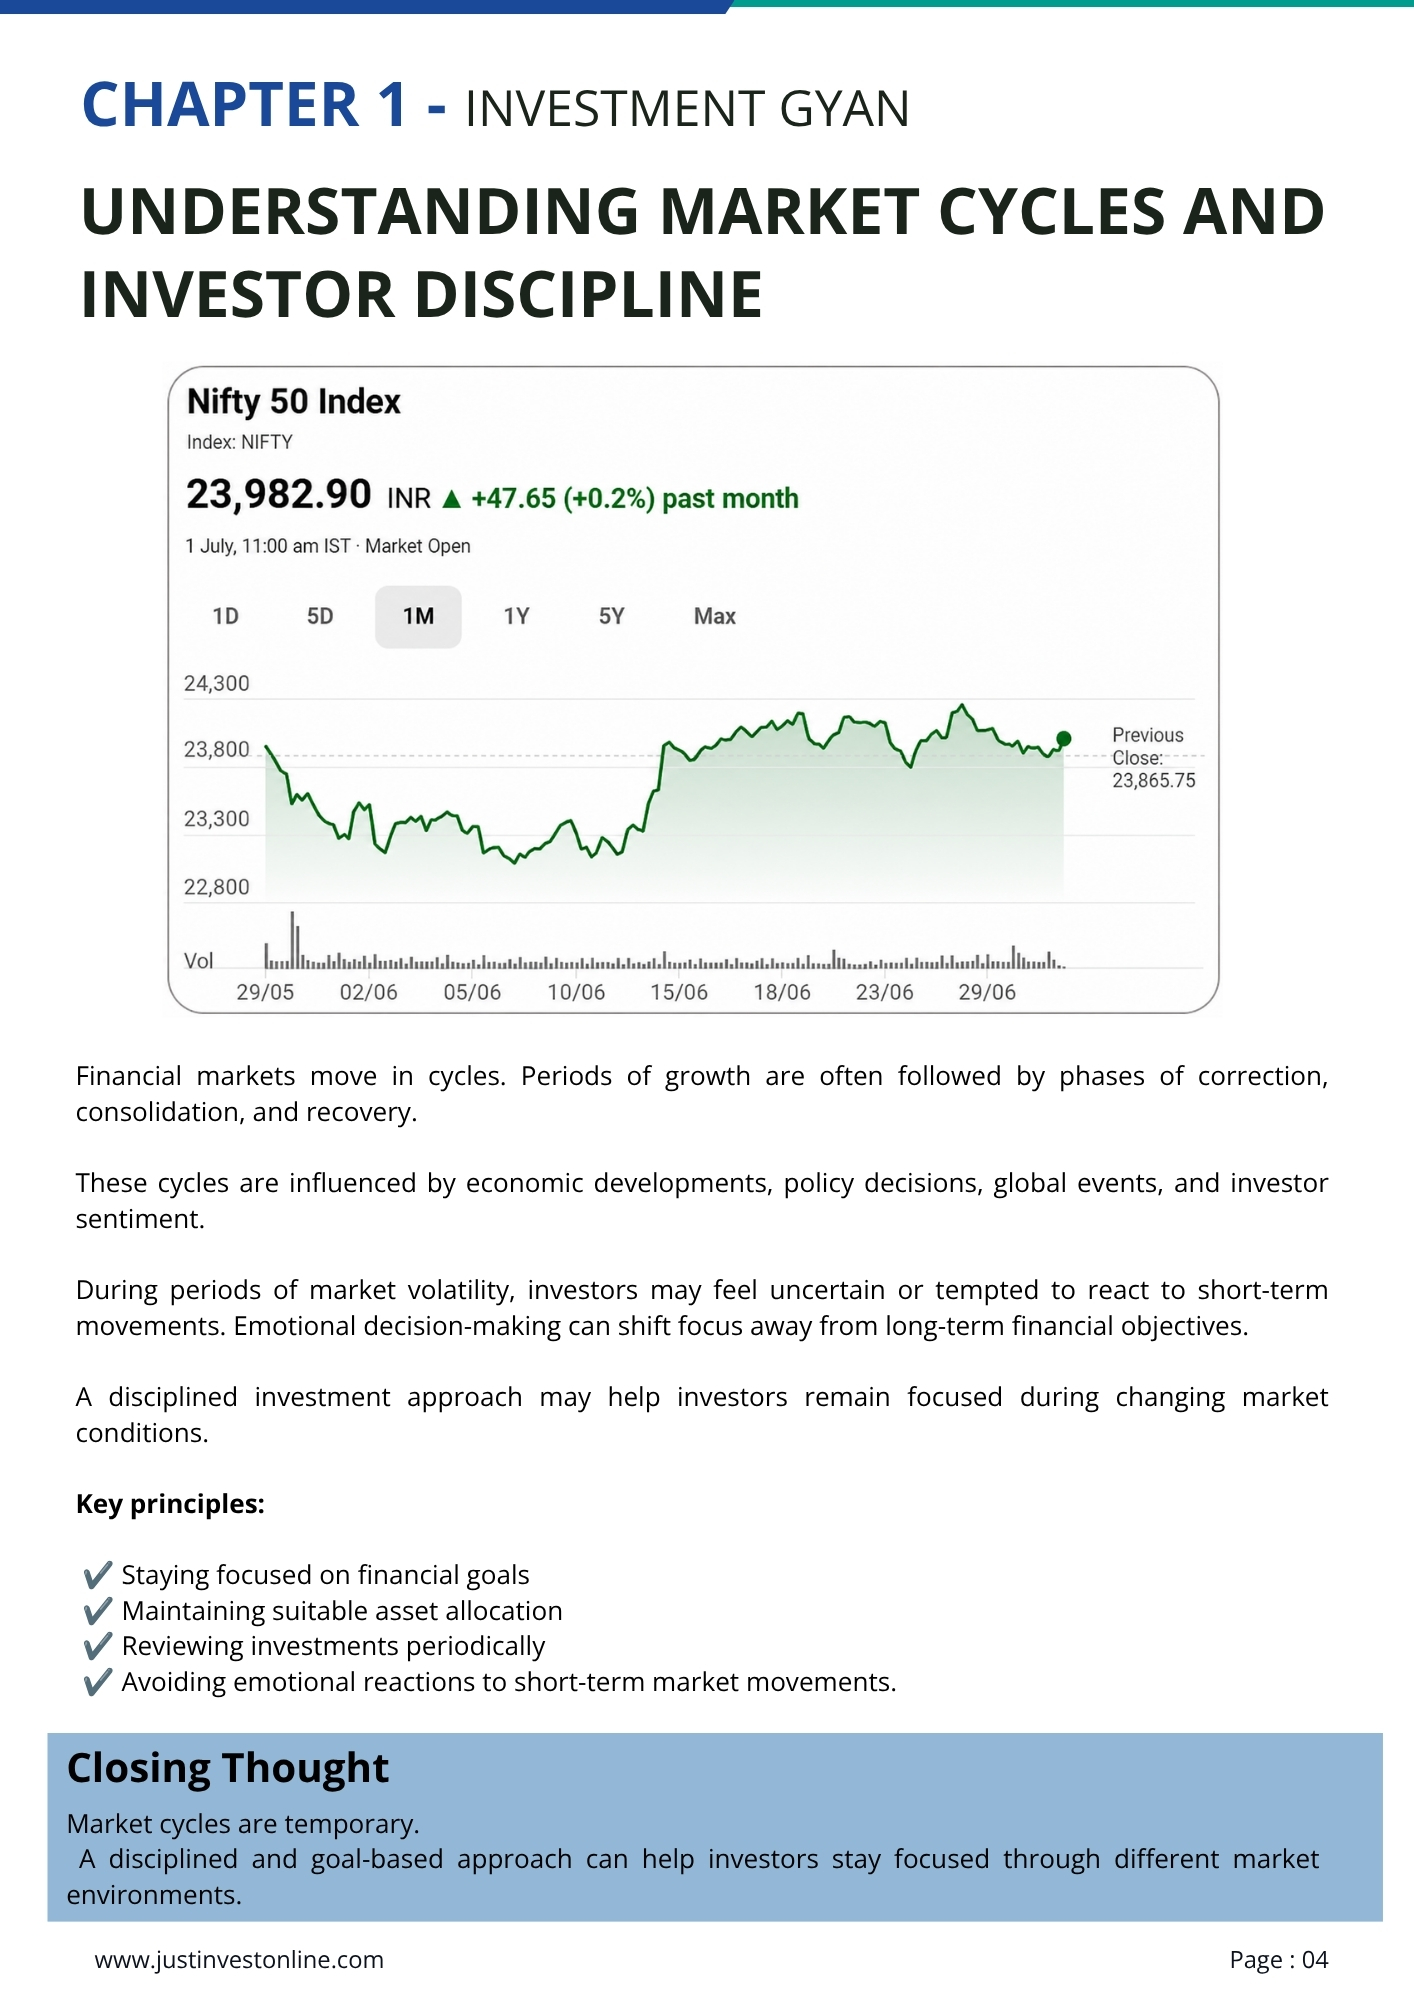Click the green up-arrow gain icon
Image resolution: width=1414 pixels, height=2000 pixels.
452,499
